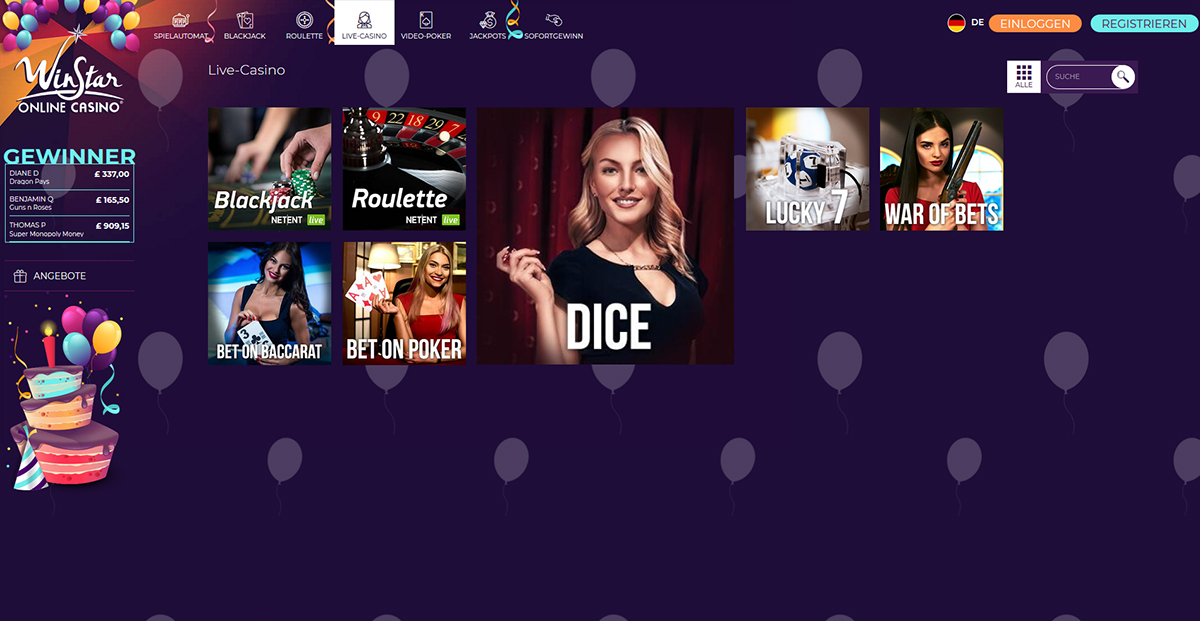The image size is (1200, 621).
Task: Open the NetEnt Live Blackjack game tile
Action: point(270,169)
